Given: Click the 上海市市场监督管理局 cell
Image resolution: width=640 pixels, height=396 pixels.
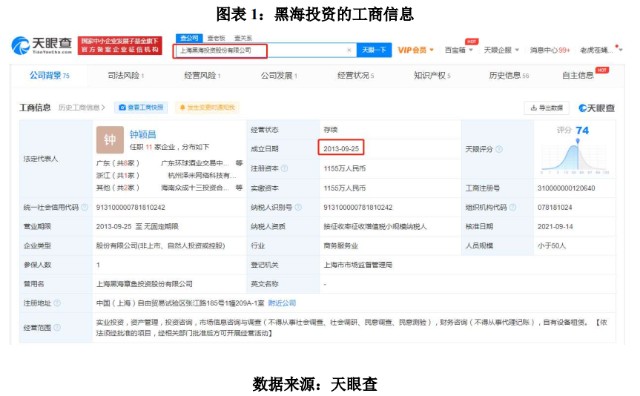Looking at the screenshot, I should pyautogui.click(x=358, y=265).
